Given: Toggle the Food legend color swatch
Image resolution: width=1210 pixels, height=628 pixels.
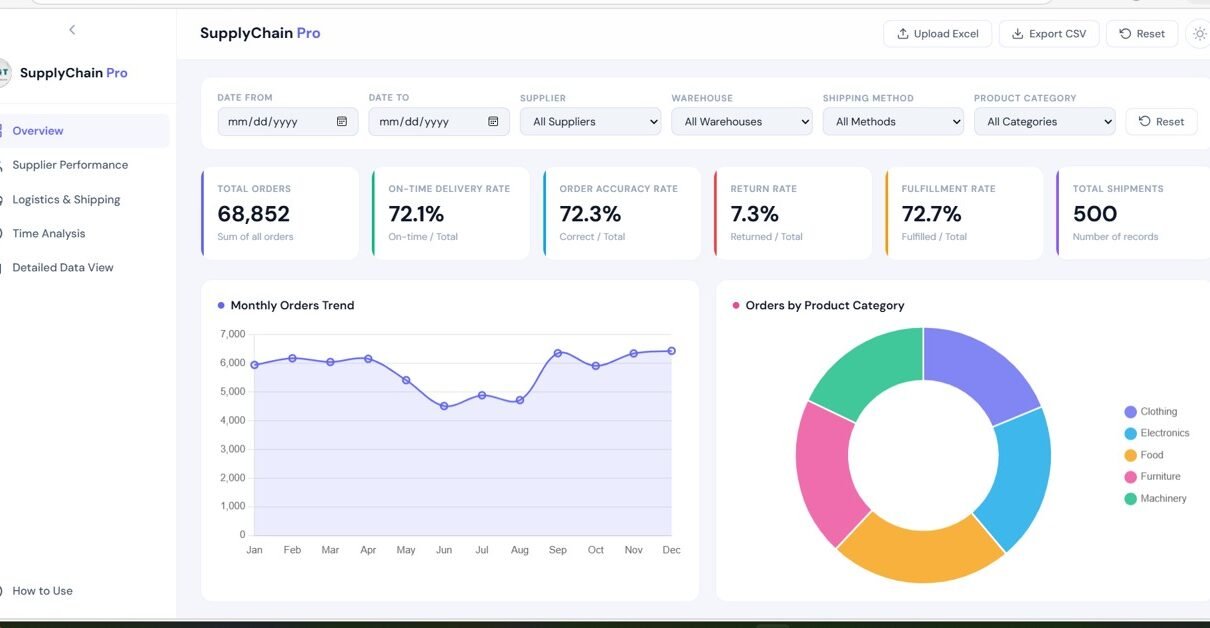Looking at the screenshot, I should [1130, 455].
